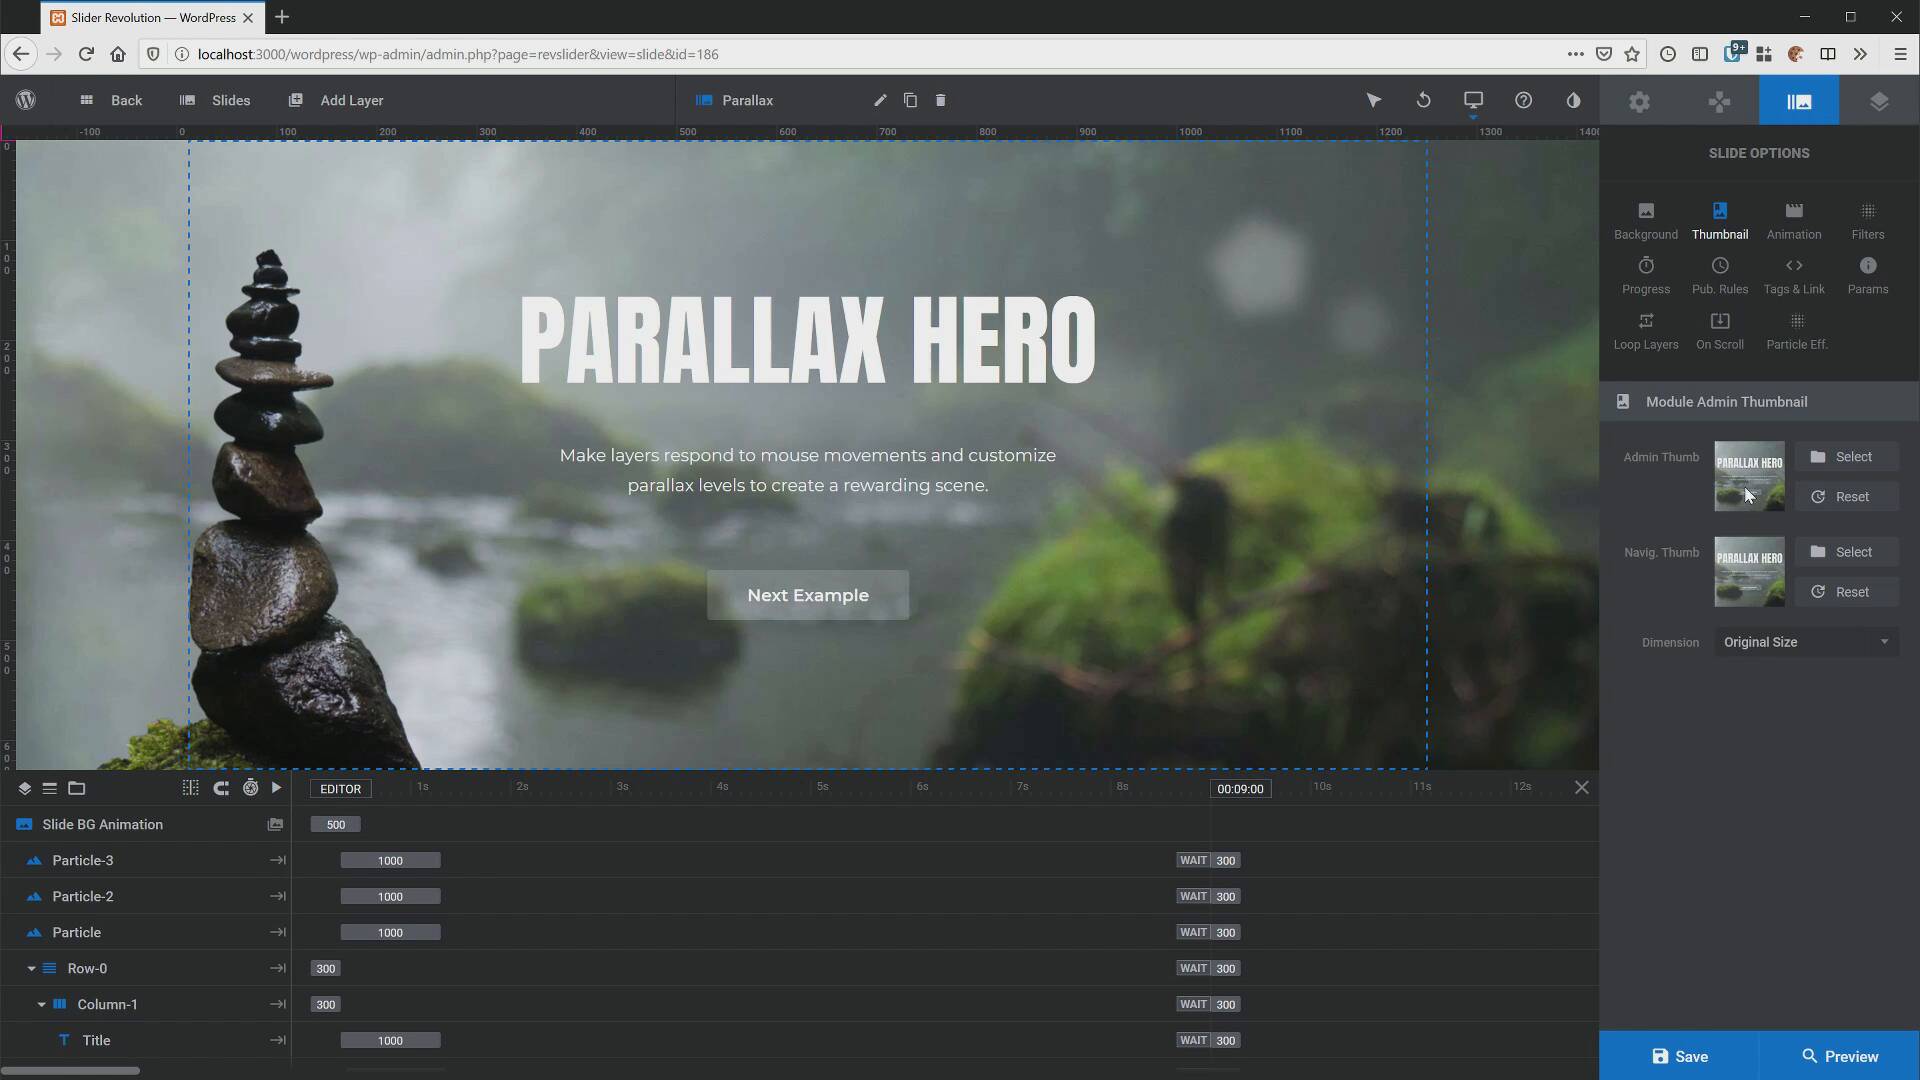
Task: Click the Preview button at bottom right
Action: 1841,1056
